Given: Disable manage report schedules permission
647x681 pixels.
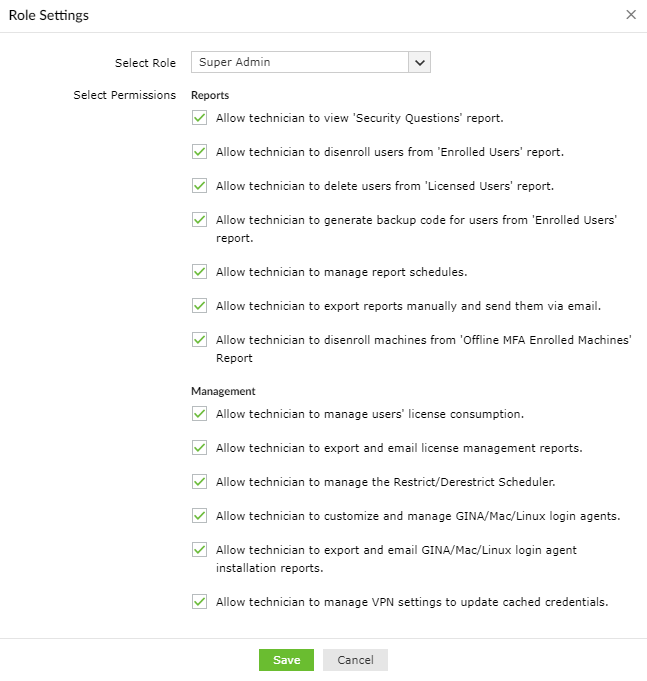Looking at the screenshot, I should pos(199,271).
